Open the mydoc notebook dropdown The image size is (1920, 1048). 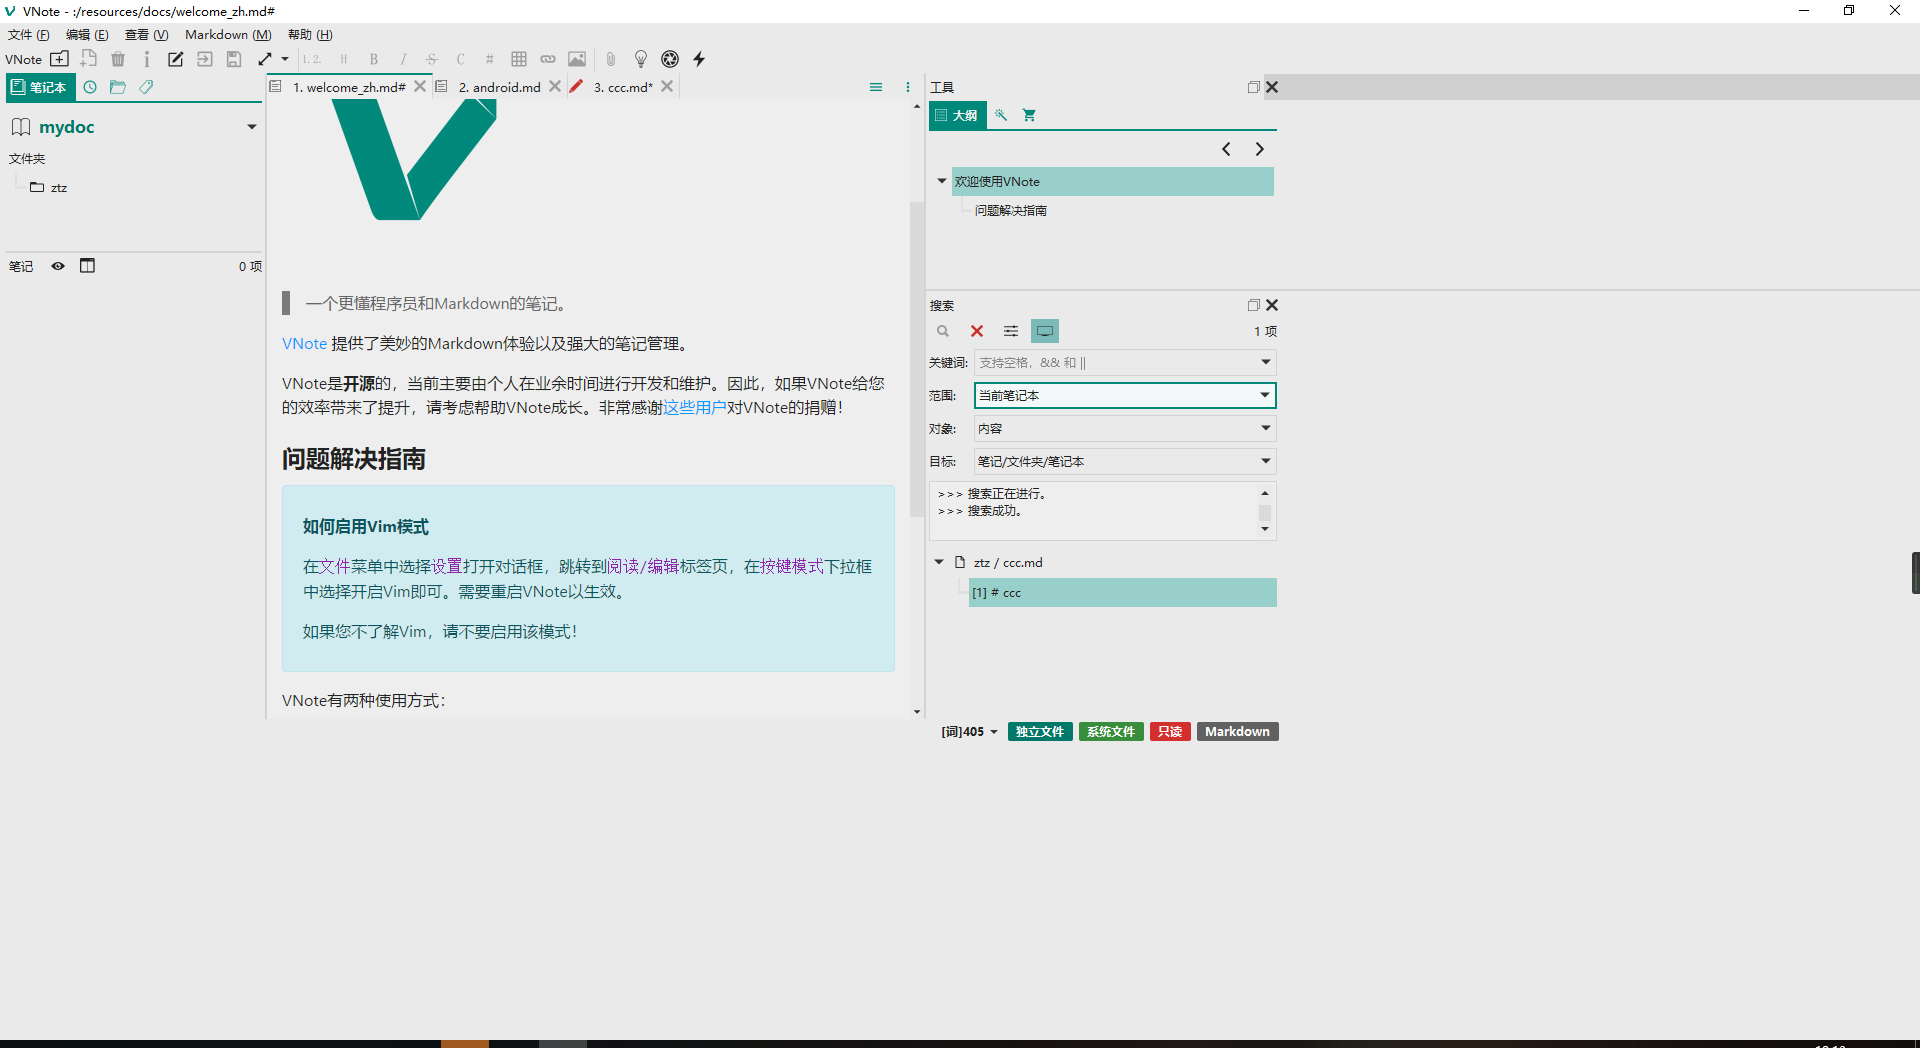(251, 127)
